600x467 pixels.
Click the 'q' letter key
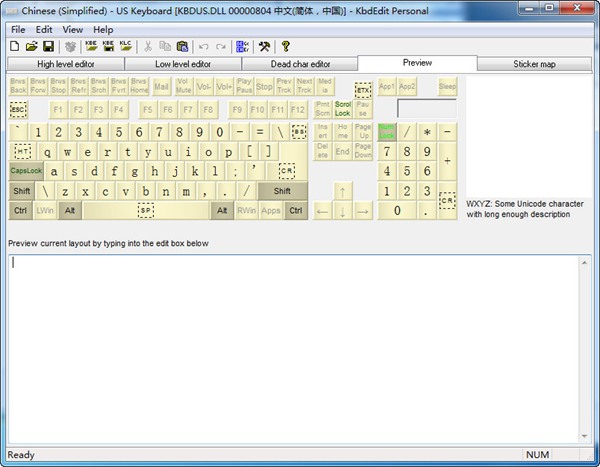tap(47, 152)
